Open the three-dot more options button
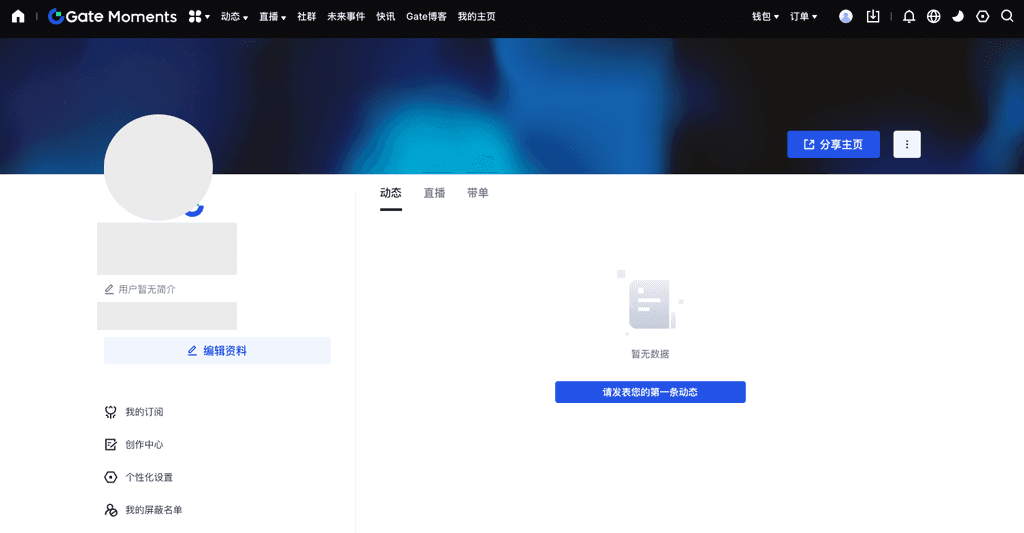Viewport: 1024px width, 533px height. pos(906,144)
